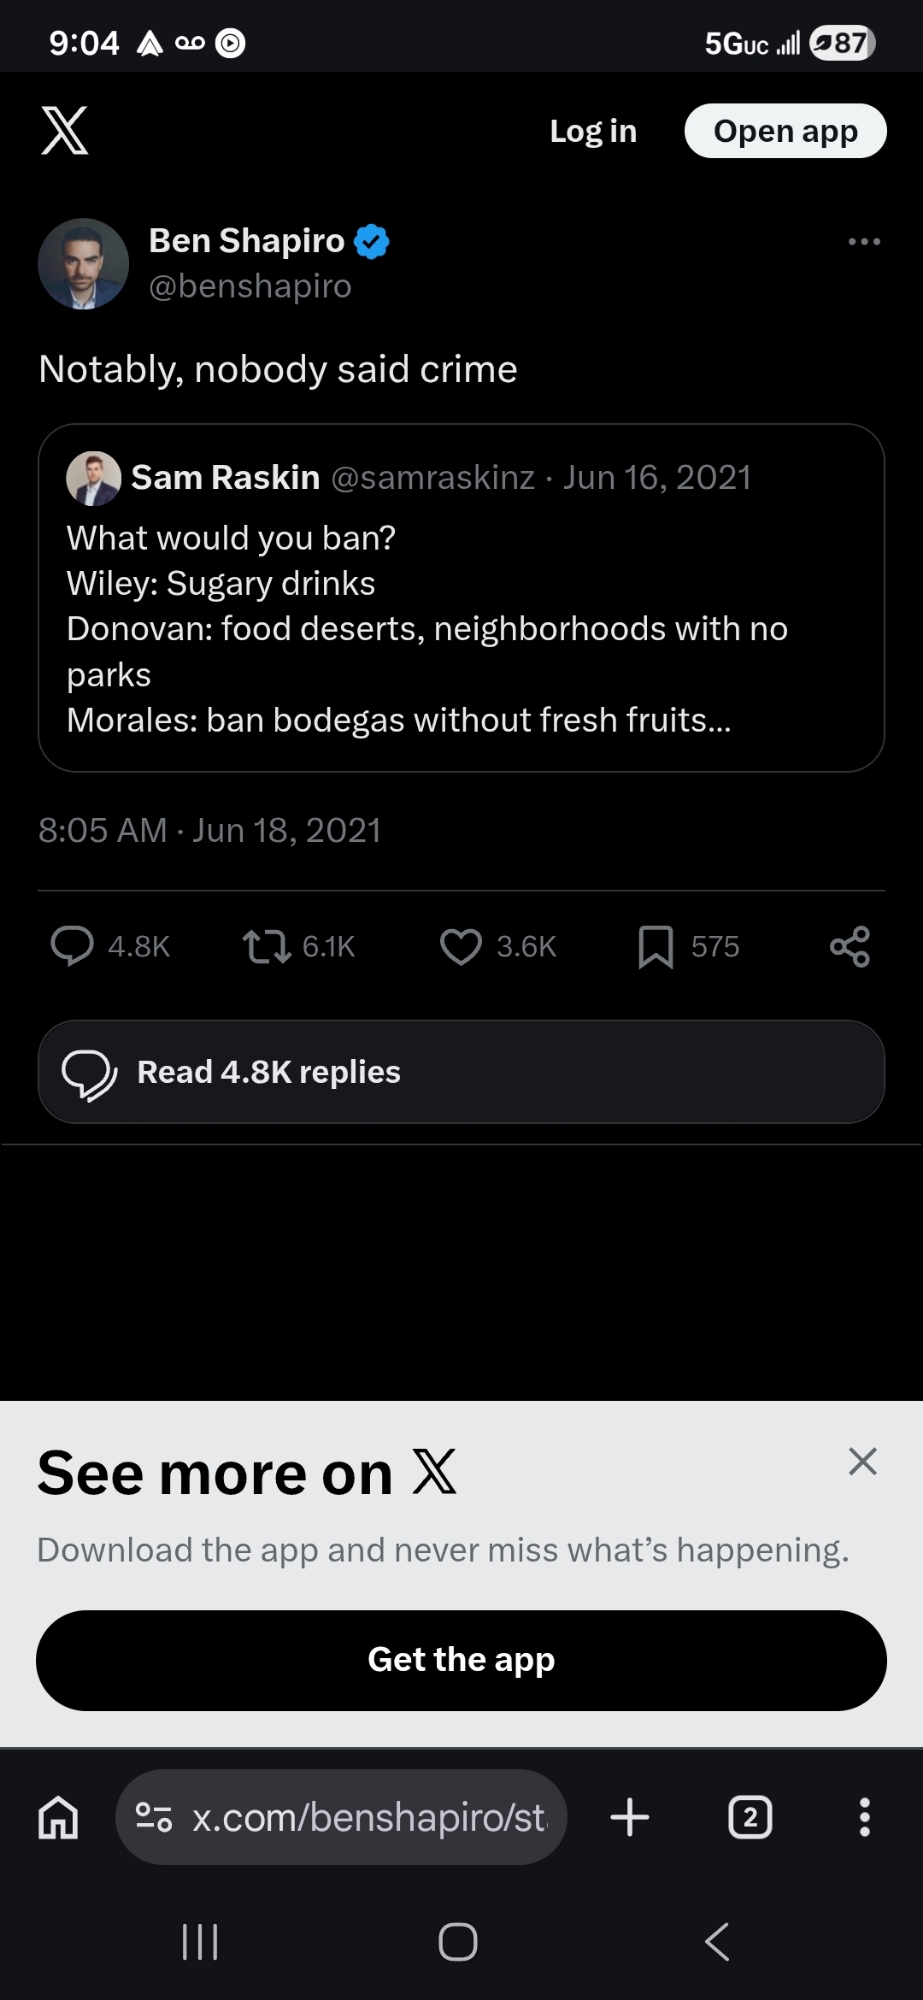Tap the X logo in the header
Image resolution: width=923 pixels, height=2000 pixels.
coord(65,131)
